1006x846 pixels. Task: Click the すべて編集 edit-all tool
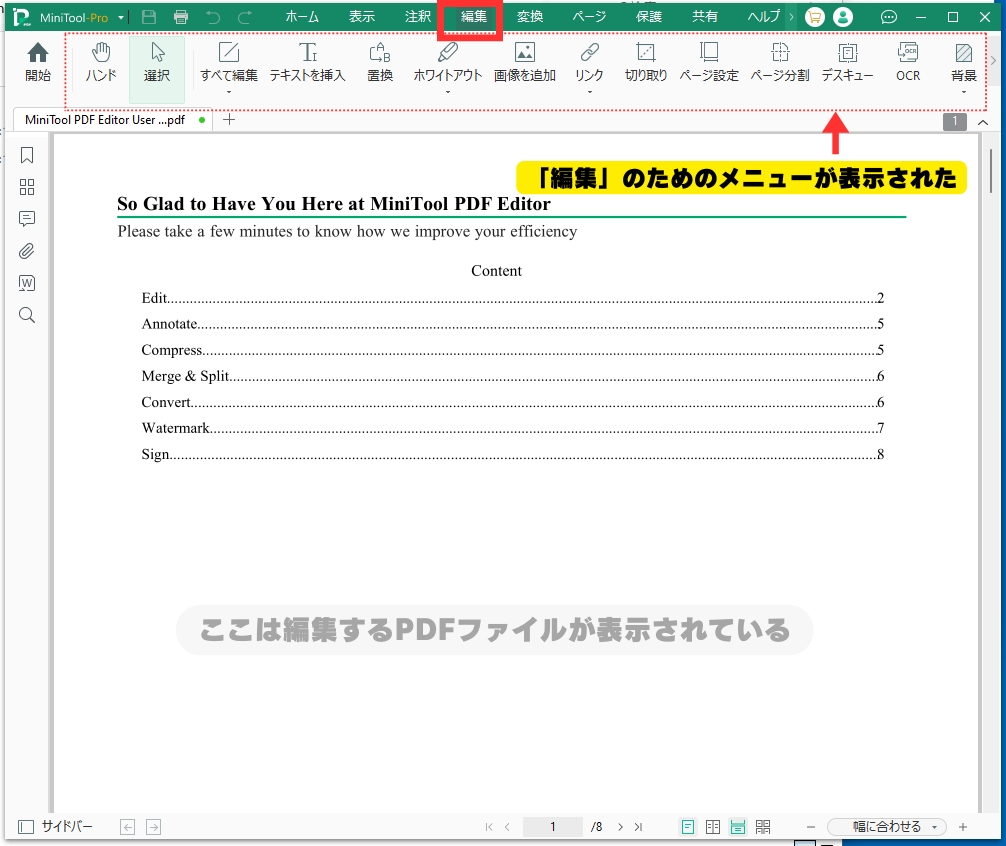pyautogui.click(x=228, y=62)
